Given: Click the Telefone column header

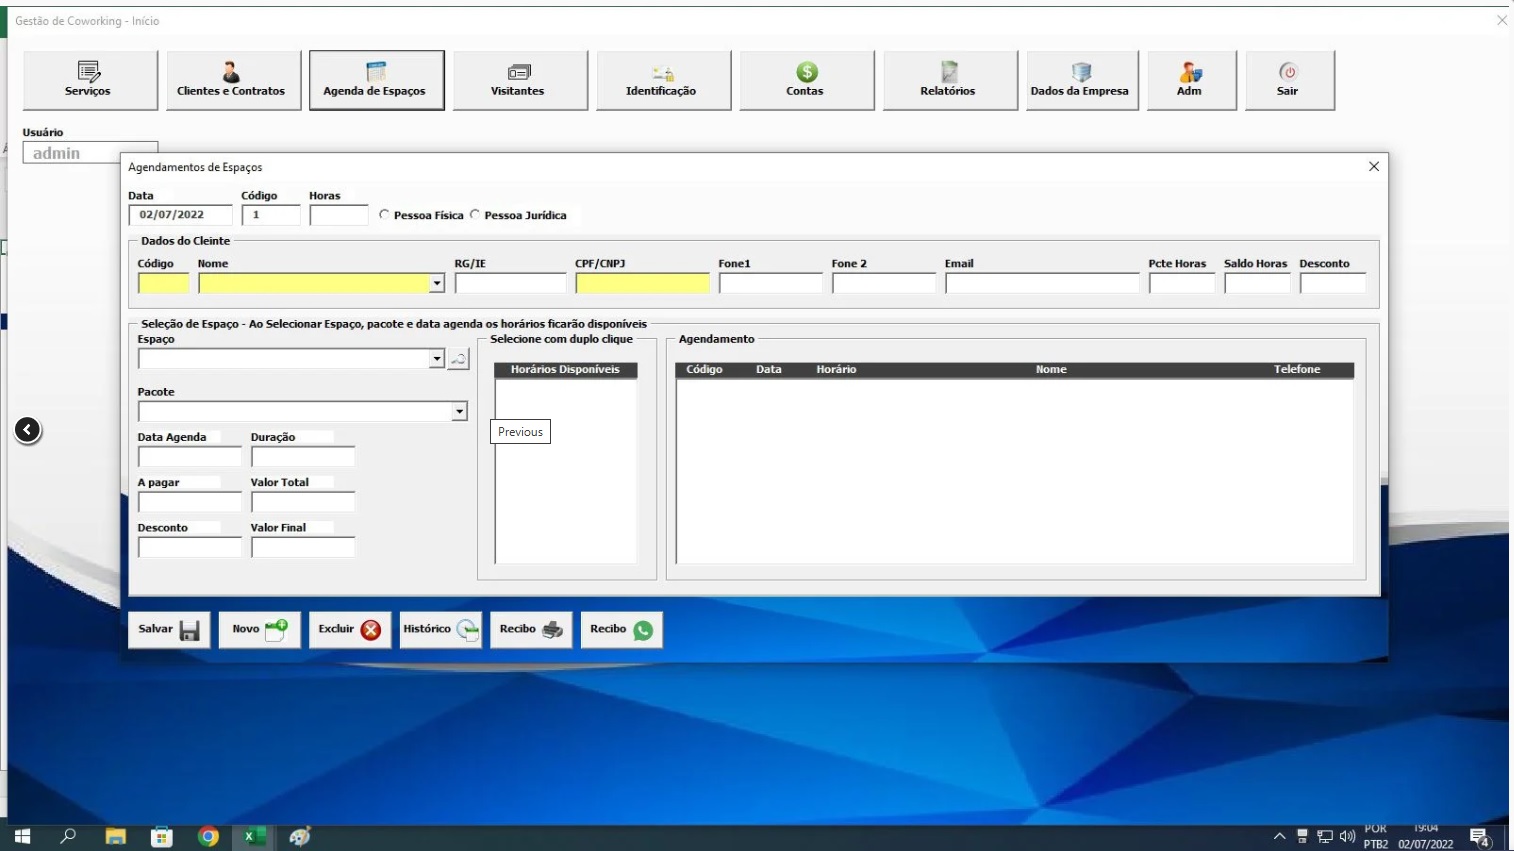Looking at the screenshot, I should click(x=1297, y=370).
